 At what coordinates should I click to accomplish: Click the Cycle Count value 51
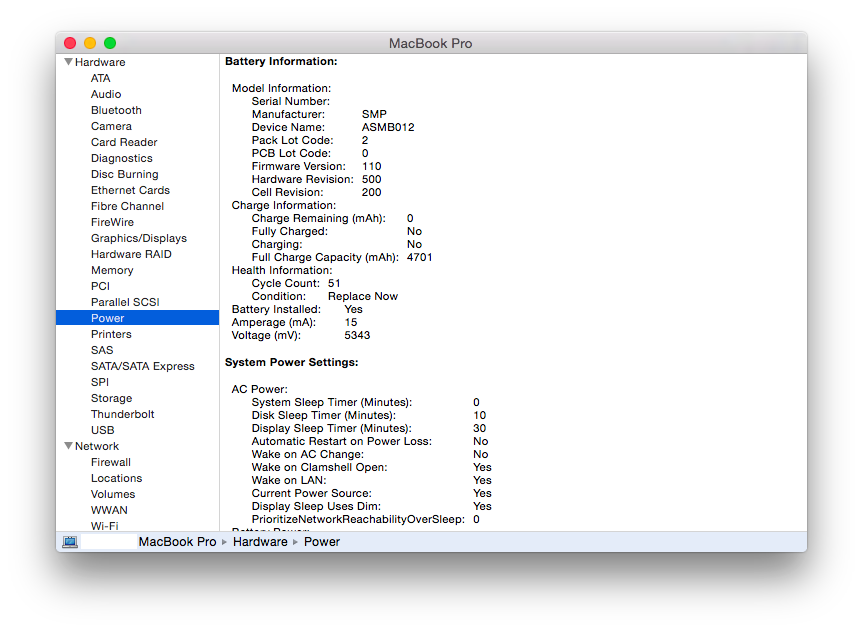click(x=334, y=282)
